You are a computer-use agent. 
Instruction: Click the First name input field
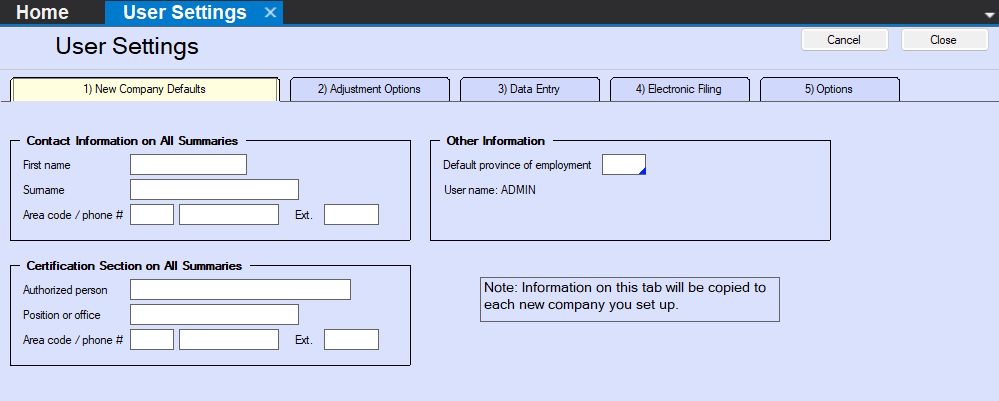pyautogui.click(x=188, y=165)
